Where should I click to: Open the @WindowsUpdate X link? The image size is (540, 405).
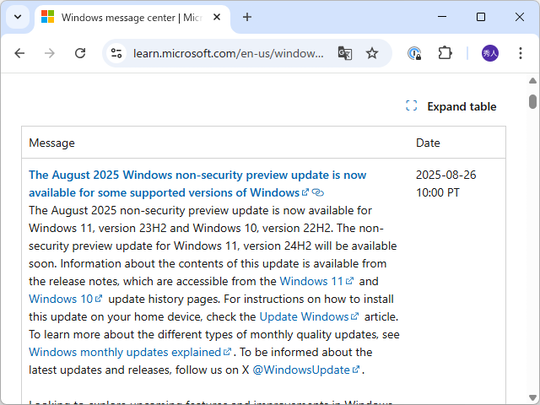coord(306,370)
